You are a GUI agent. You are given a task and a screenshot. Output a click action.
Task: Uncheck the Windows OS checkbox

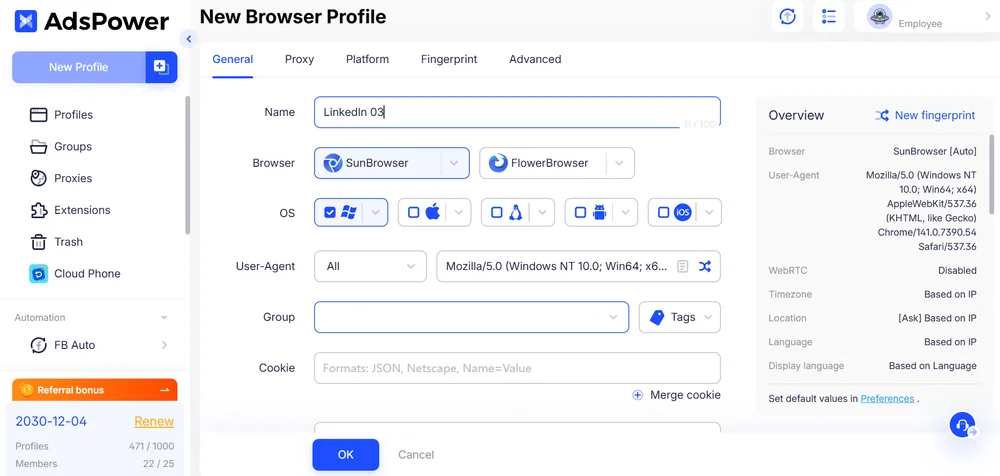tap(331, 212)
